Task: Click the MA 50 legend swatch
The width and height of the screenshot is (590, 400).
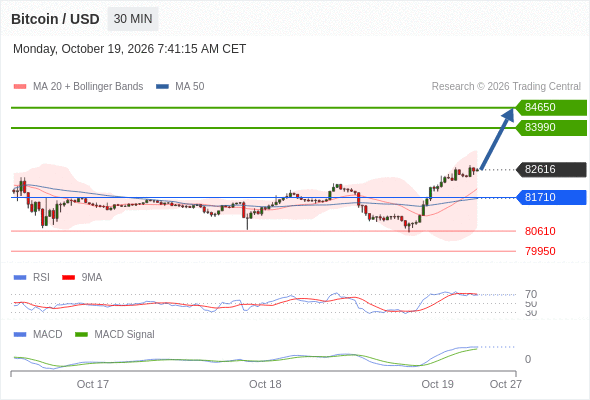Action: (x=163, y=87)
